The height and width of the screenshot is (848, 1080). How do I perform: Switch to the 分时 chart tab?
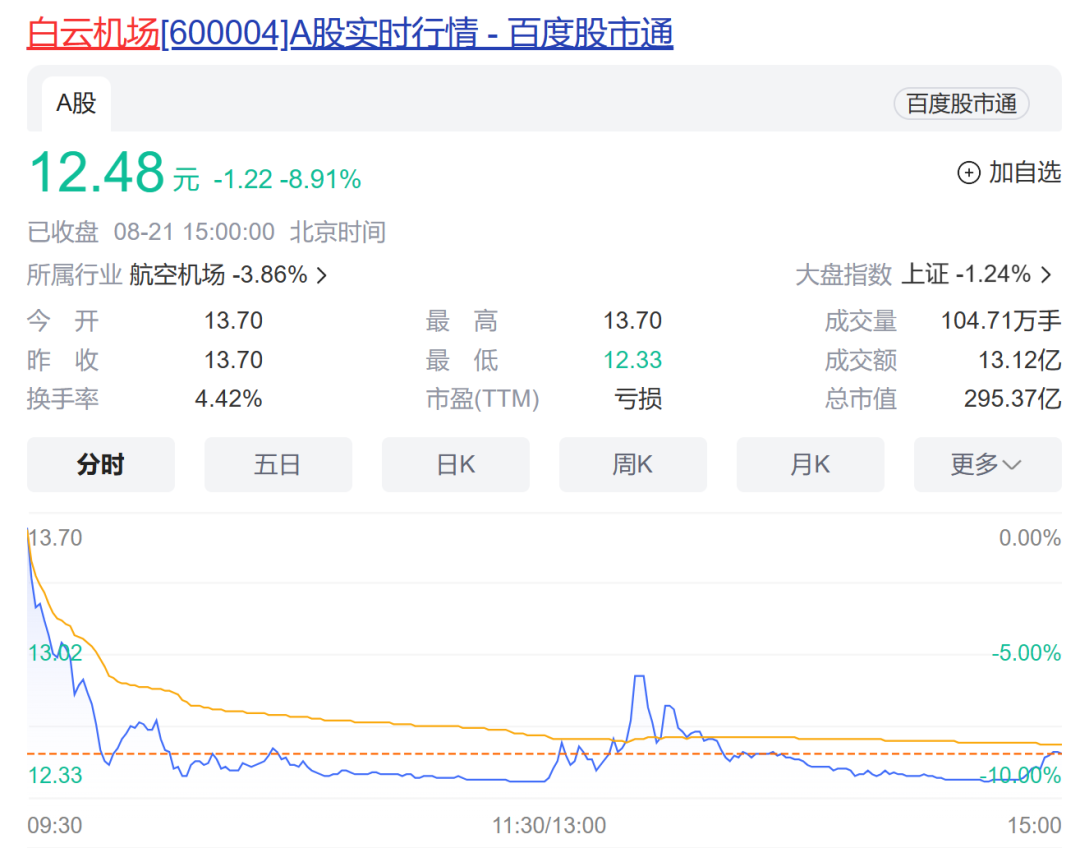click(101, 464)
